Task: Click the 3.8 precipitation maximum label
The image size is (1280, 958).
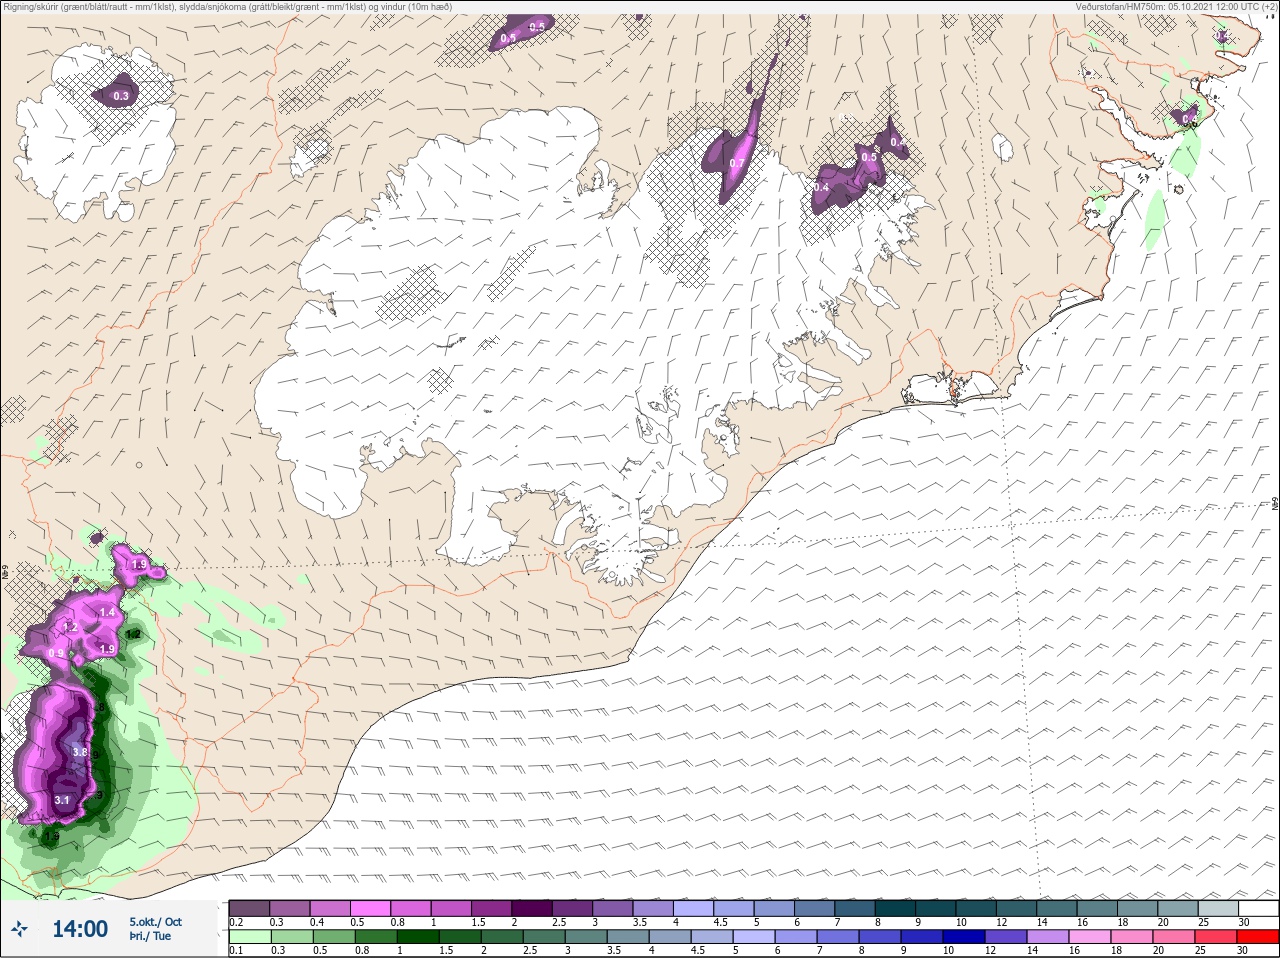Action: tap(80, 752)
